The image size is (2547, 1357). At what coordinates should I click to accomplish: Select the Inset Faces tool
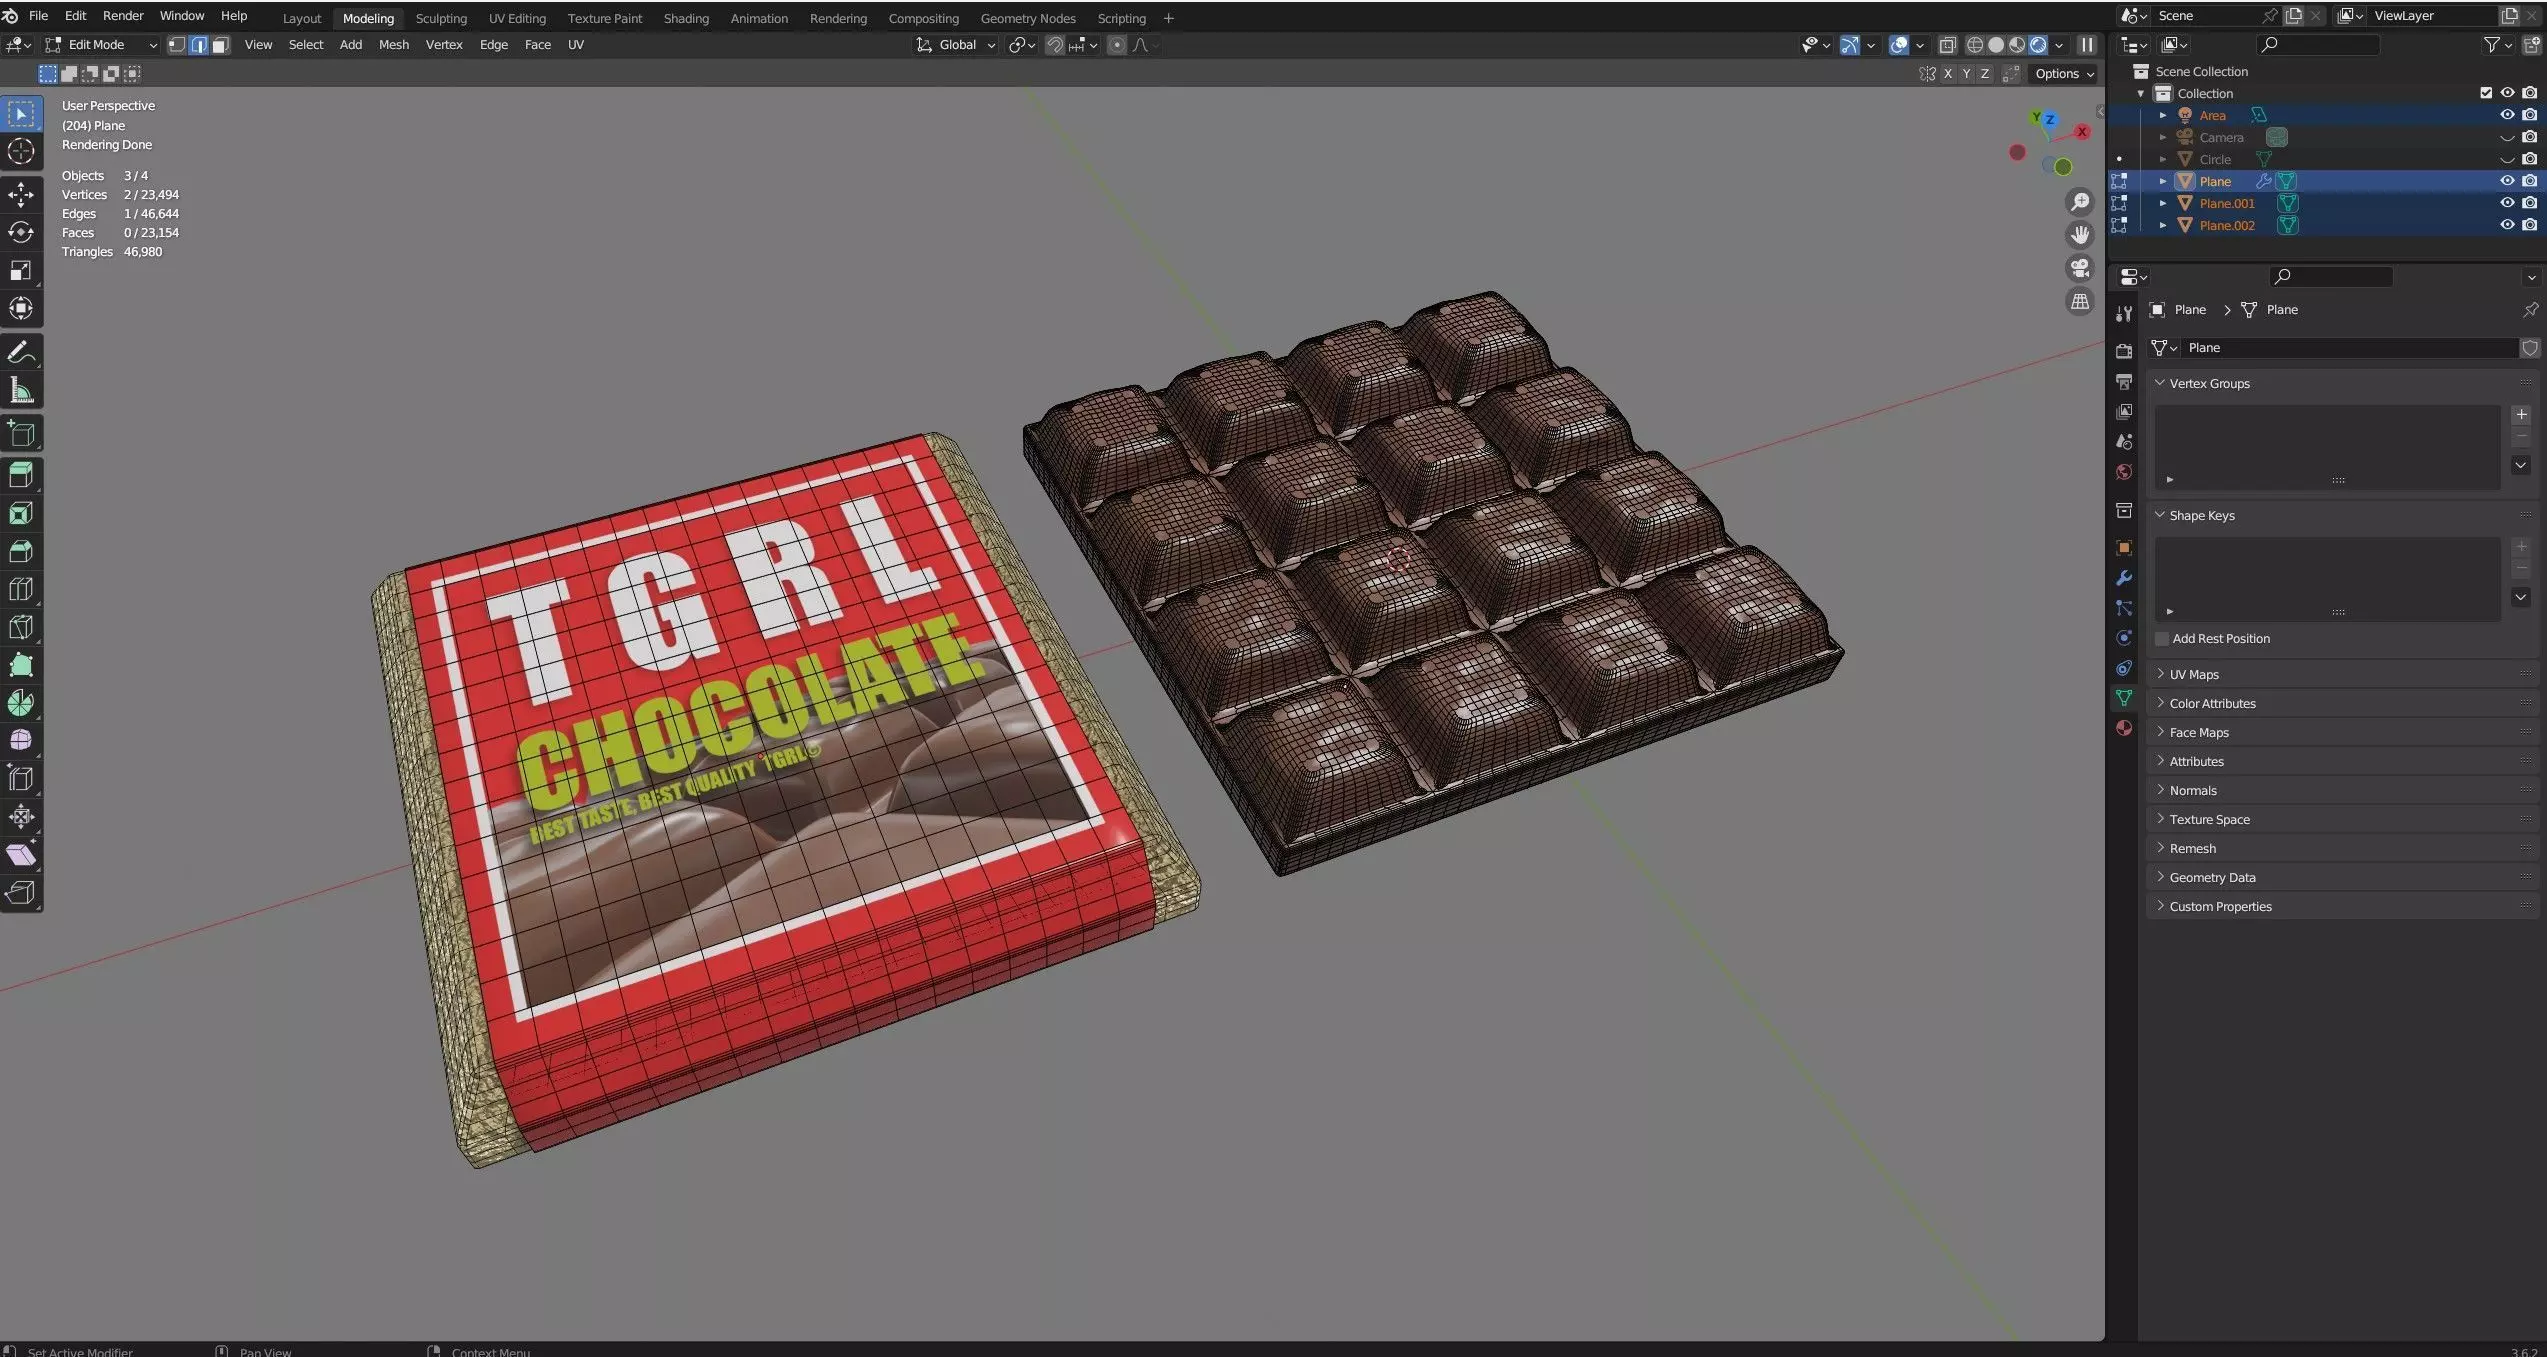21,513
